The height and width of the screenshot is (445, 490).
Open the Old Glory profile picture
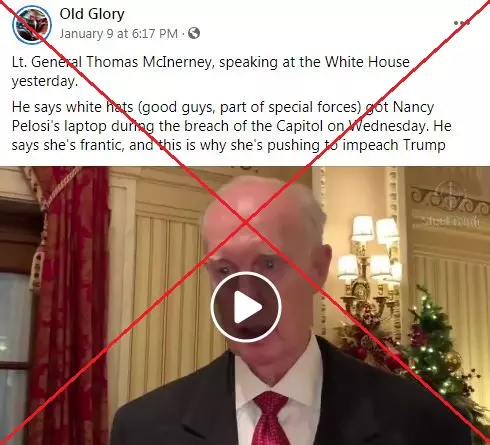(32, 24)
